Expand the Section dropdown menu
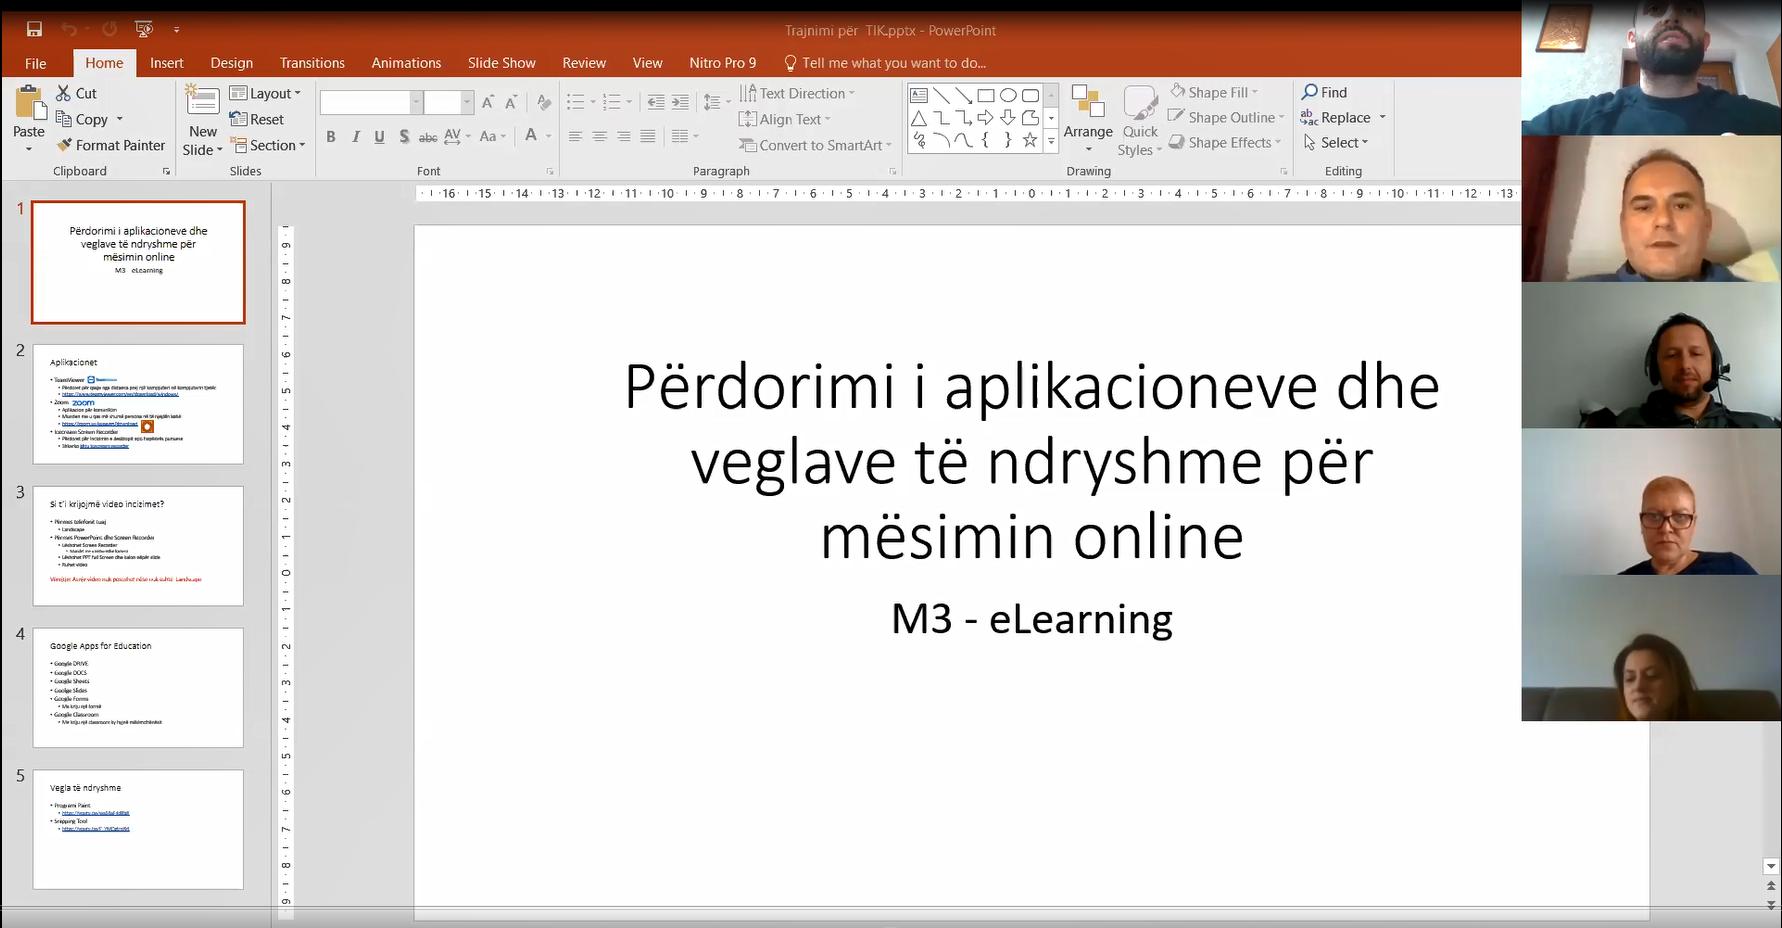Image resolution: width=1782 pixels, height=928 pixels. click(267, 145)
